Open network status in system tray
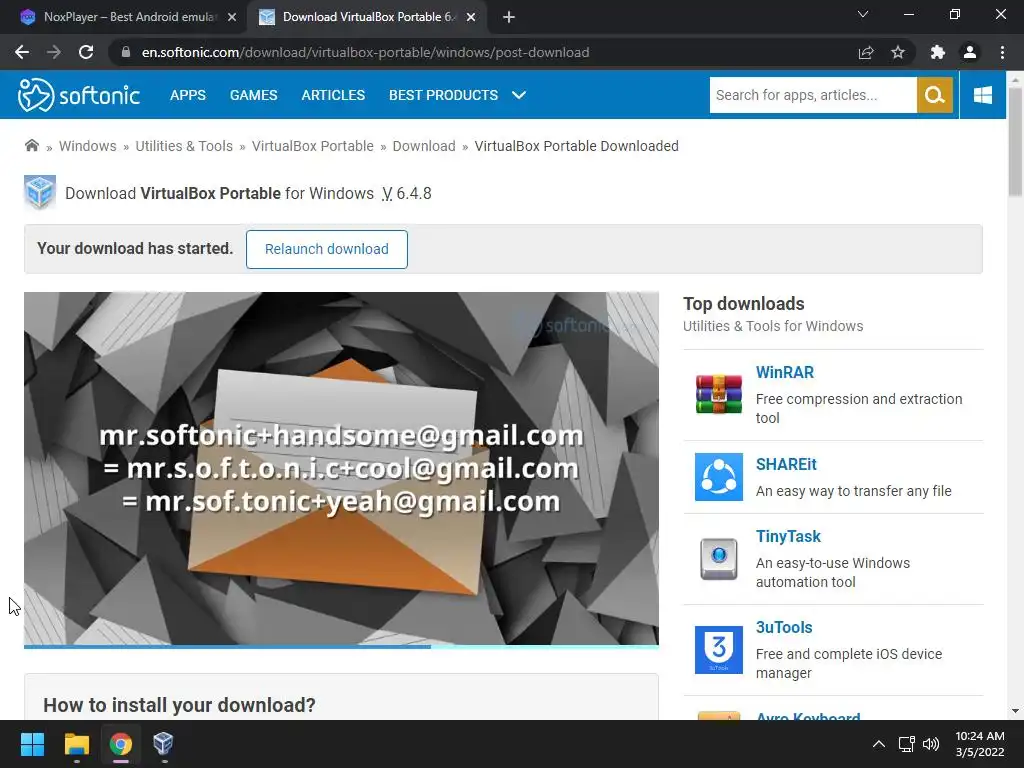Screen dimensions: 1024x768 906,744
